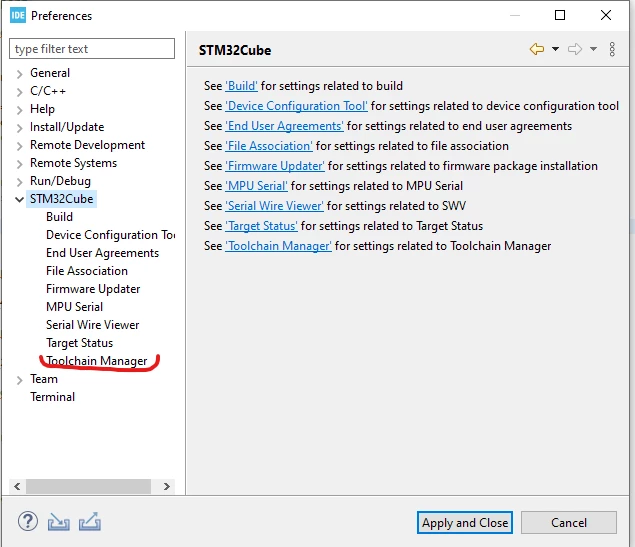This screenshot has width=635, height=547.
Task: Click the Apply and Close button
Action: coord(465,523)
